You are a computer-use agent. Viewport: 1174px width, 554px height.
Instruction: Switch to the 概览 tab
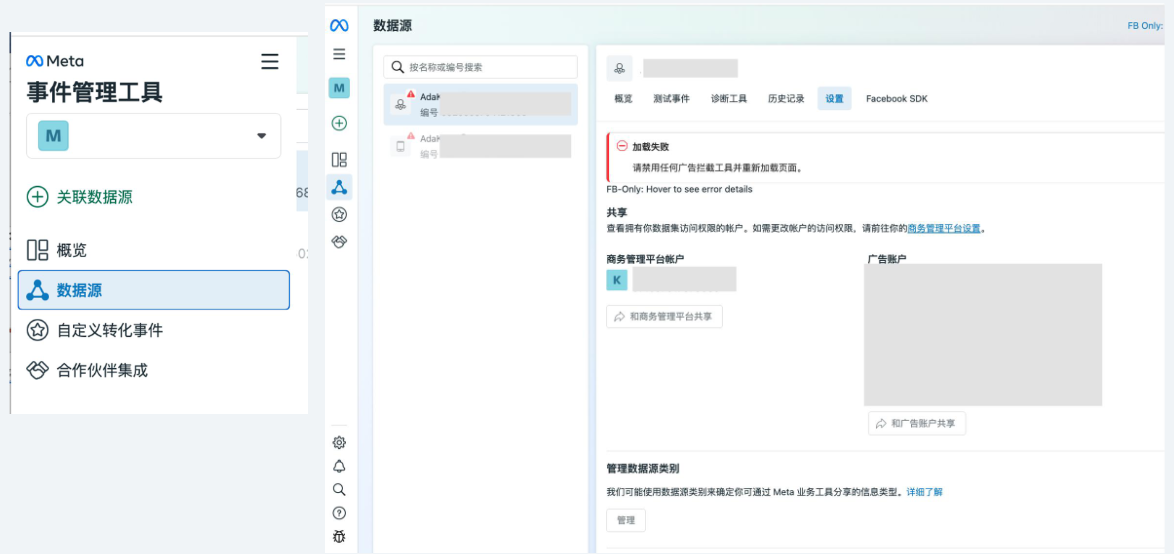coord(623,99)
